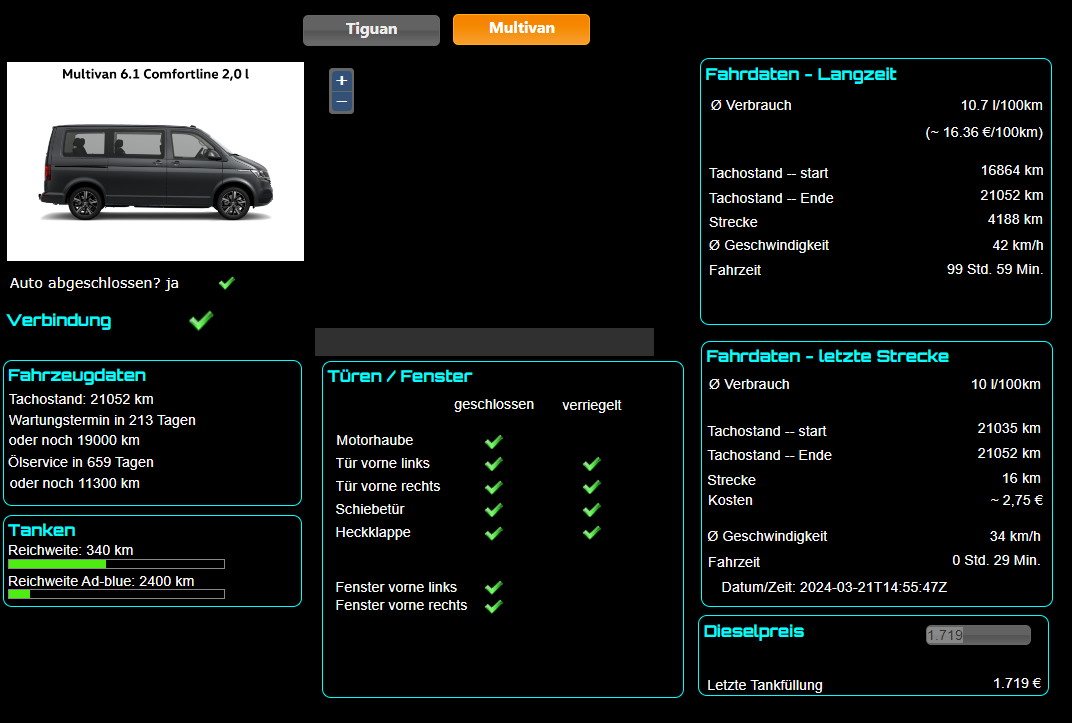Image resolution: width=1072 pixels, height=723 pixels.
Task: Click the gray bar below the map
Action: [484, 342]
